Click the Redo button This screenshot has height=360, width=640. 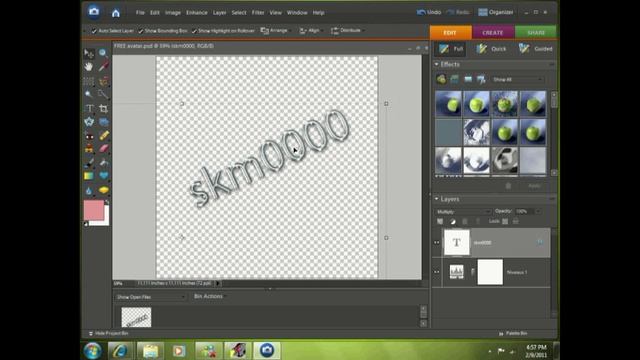pyautogui.click(x=458, y=12)
